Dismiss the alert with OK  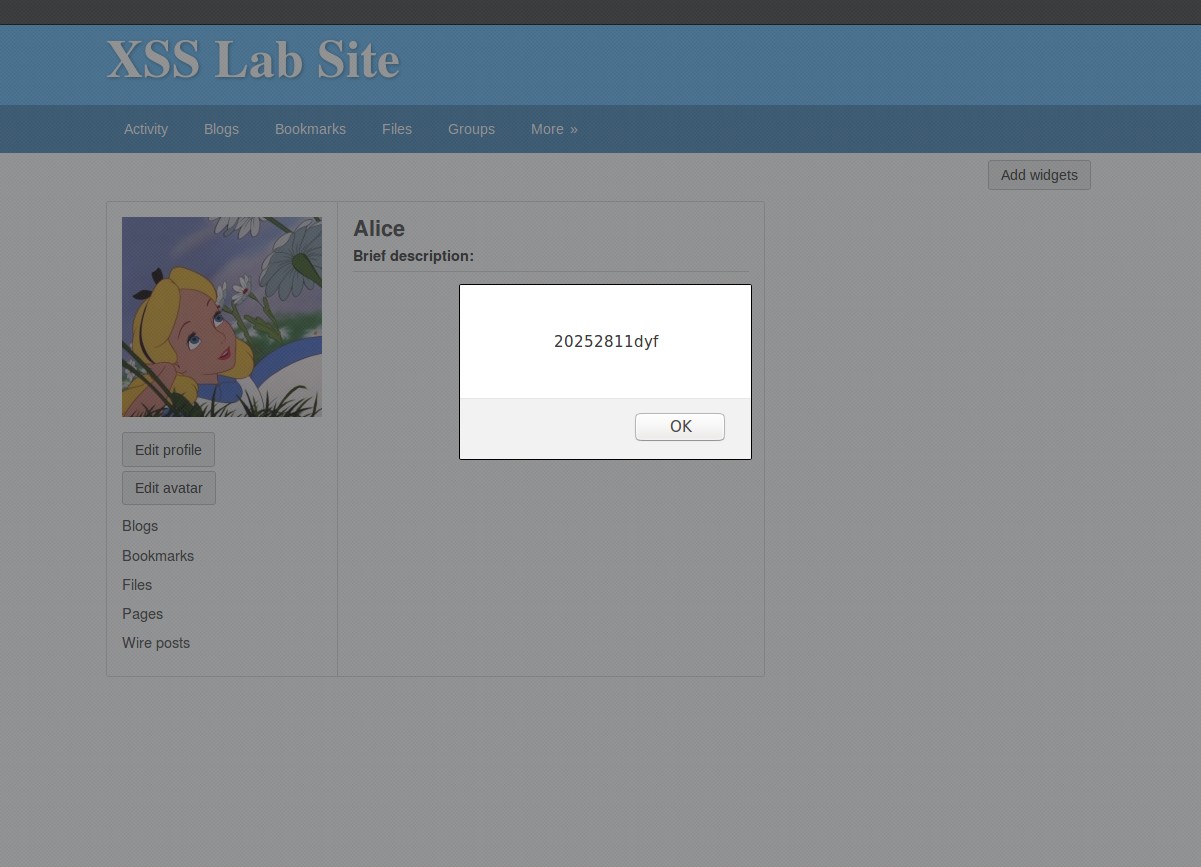(x=680, y=427)
